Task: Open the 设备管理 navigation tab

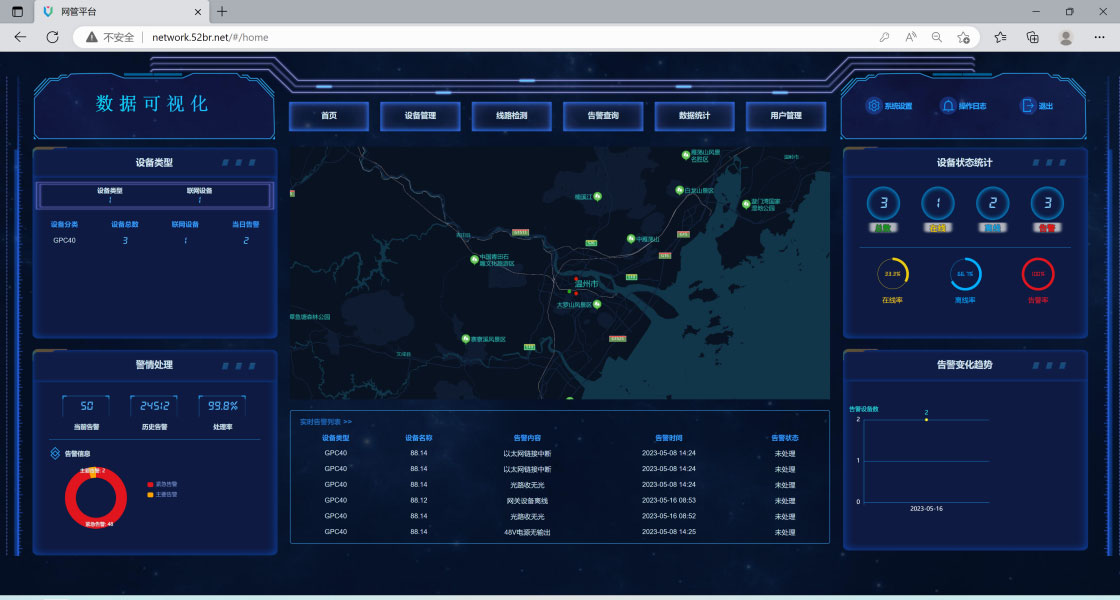Action: pyautogui.click(x=420, y=116)
